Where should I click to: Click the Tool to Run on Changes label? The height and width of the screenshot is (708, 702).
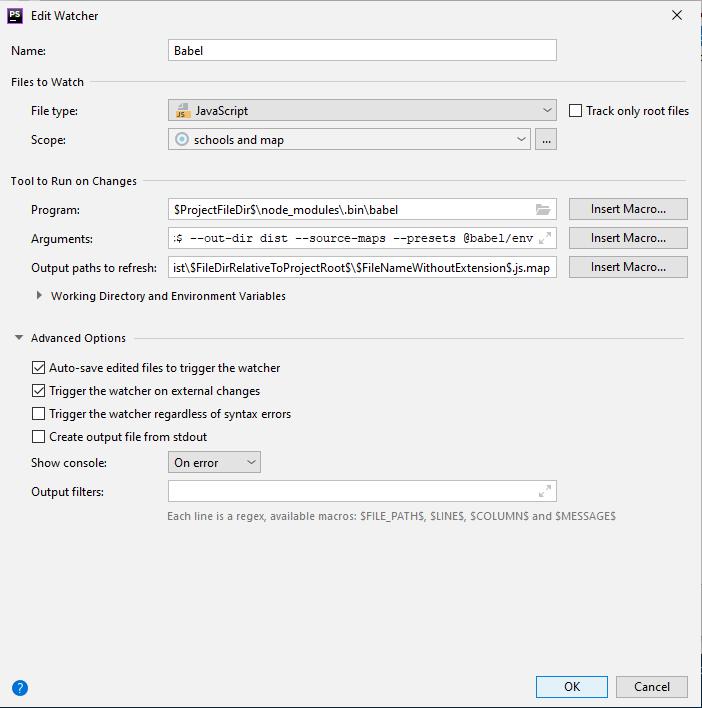(x=74, y=181)
